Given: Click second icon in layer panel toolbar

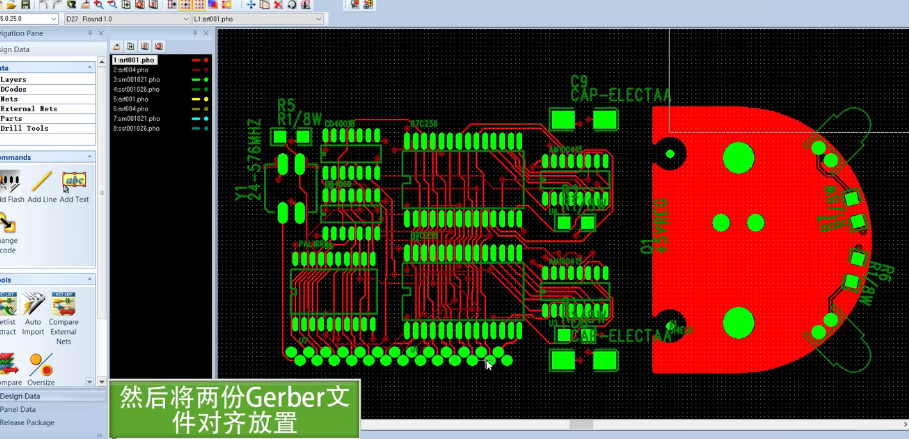Looking at the screenshot, I should coord(131,46).
